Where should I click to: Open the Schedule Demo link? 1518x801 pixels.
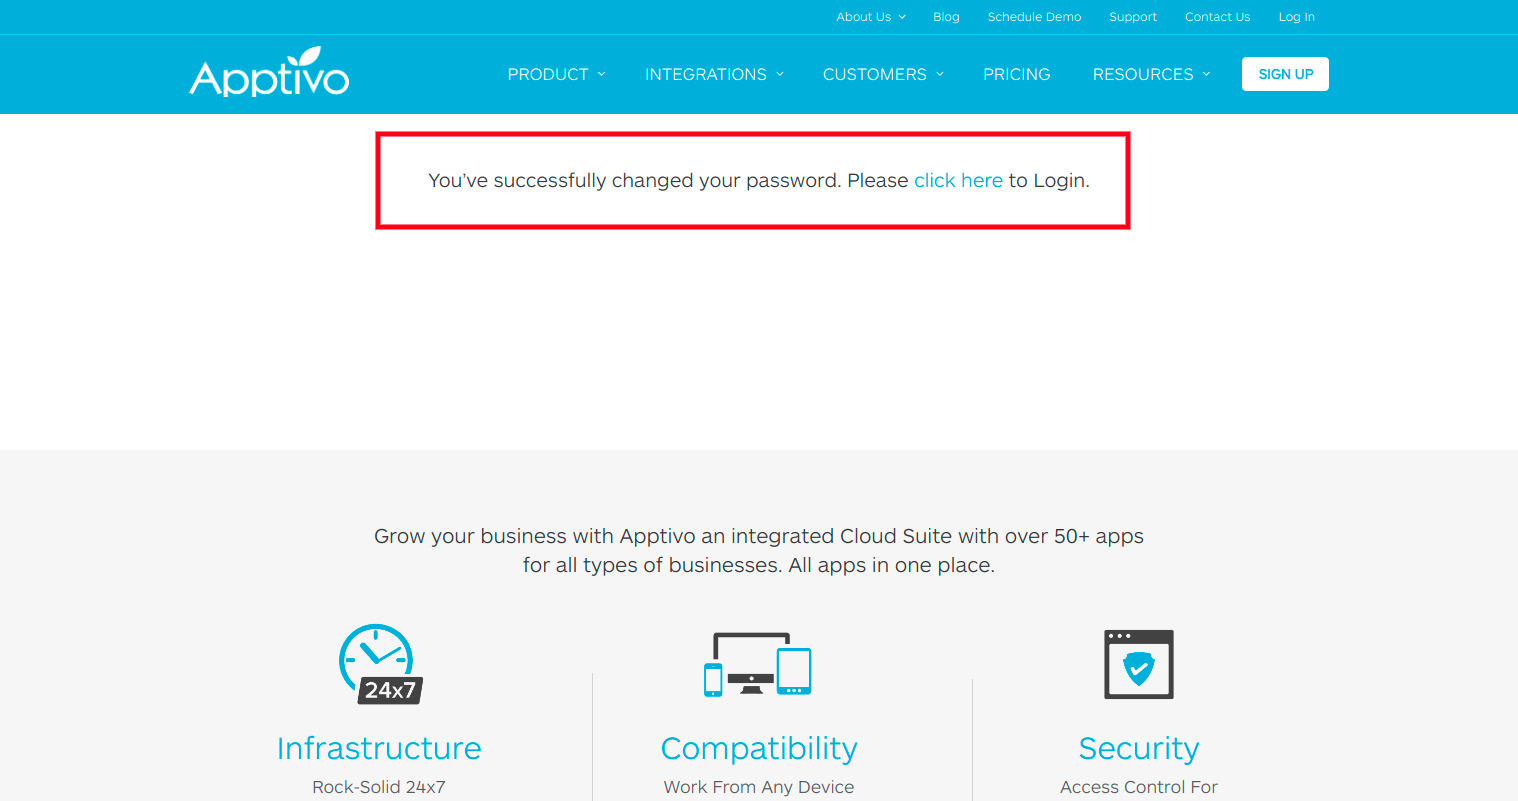click(x=1034, y=17)
